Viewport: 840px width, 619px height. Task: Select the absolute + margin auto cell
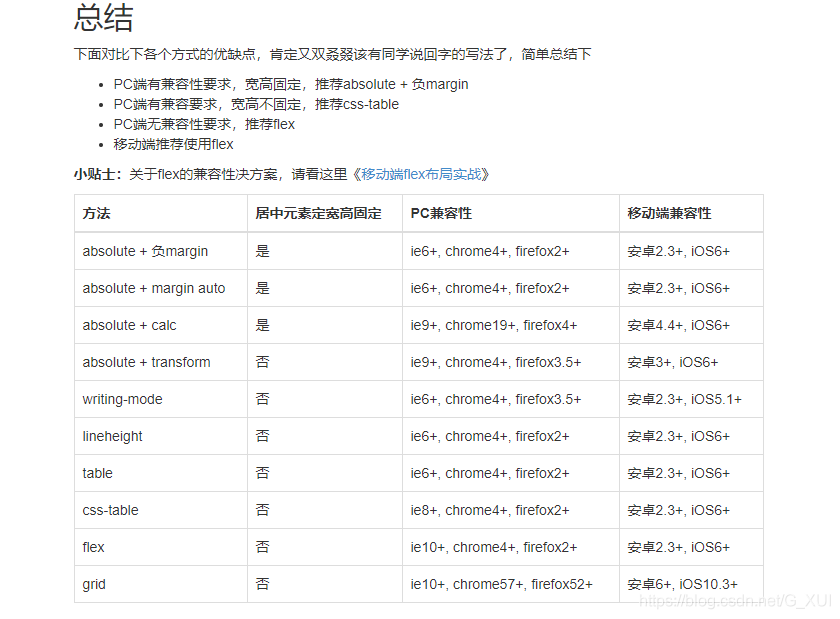click(154, 288)
